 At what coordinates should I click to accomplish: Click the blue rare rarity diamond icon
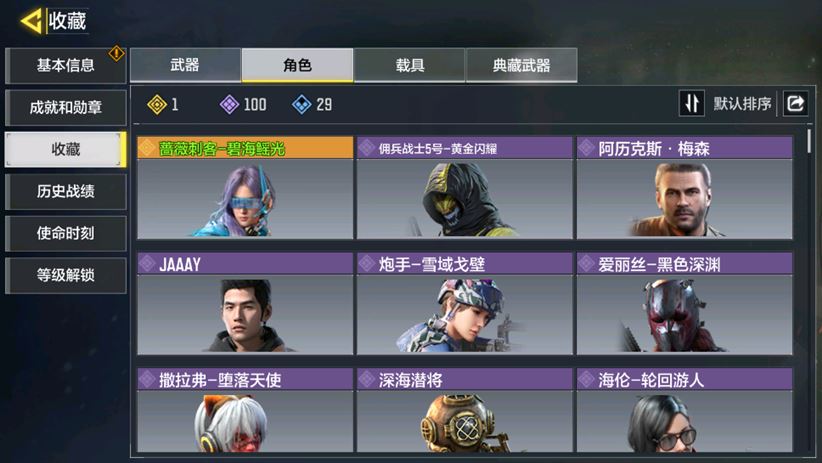click(301, 105)
